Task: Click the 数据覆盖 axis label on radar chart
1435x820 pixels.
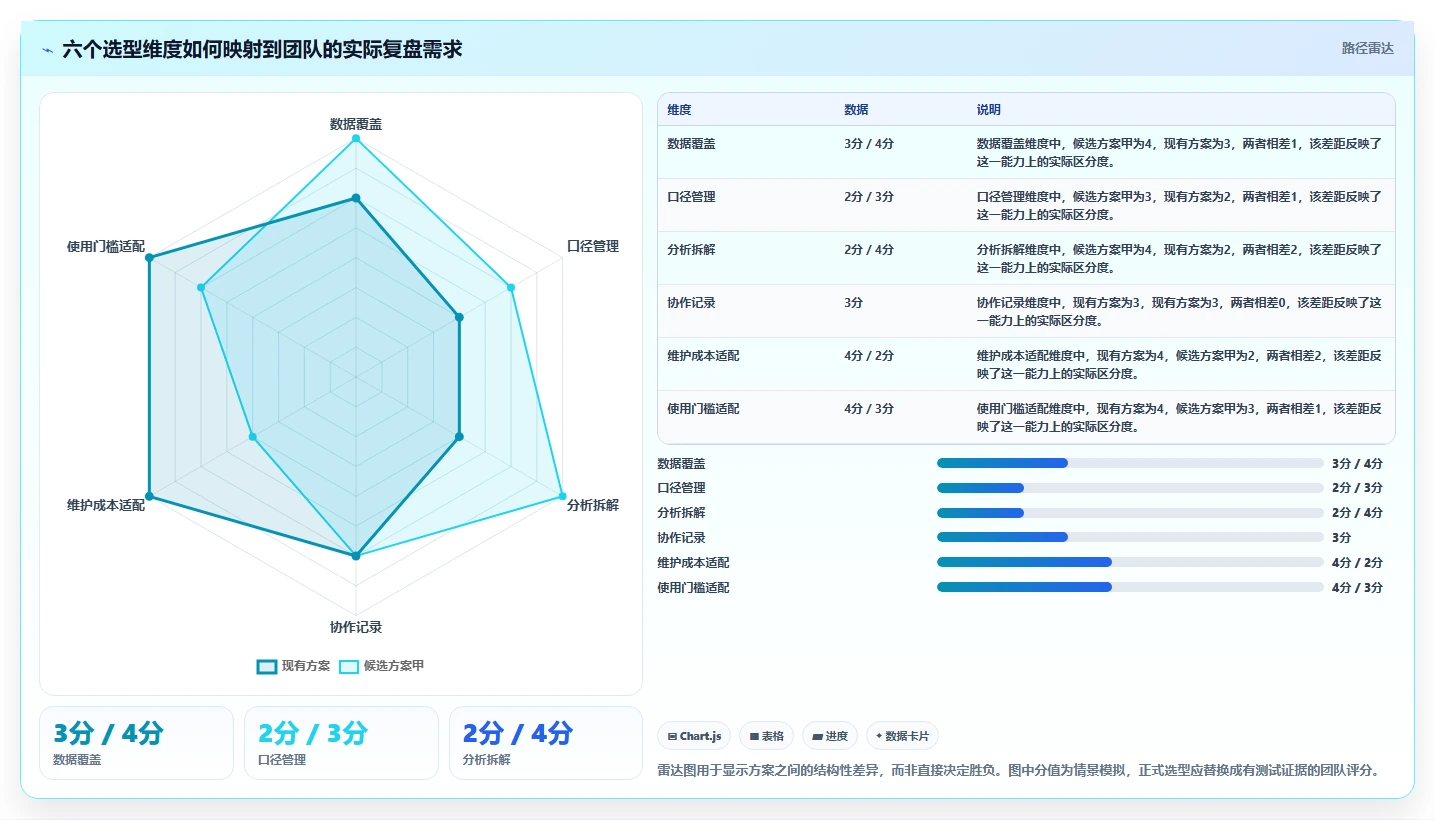Action: [356, 124]
